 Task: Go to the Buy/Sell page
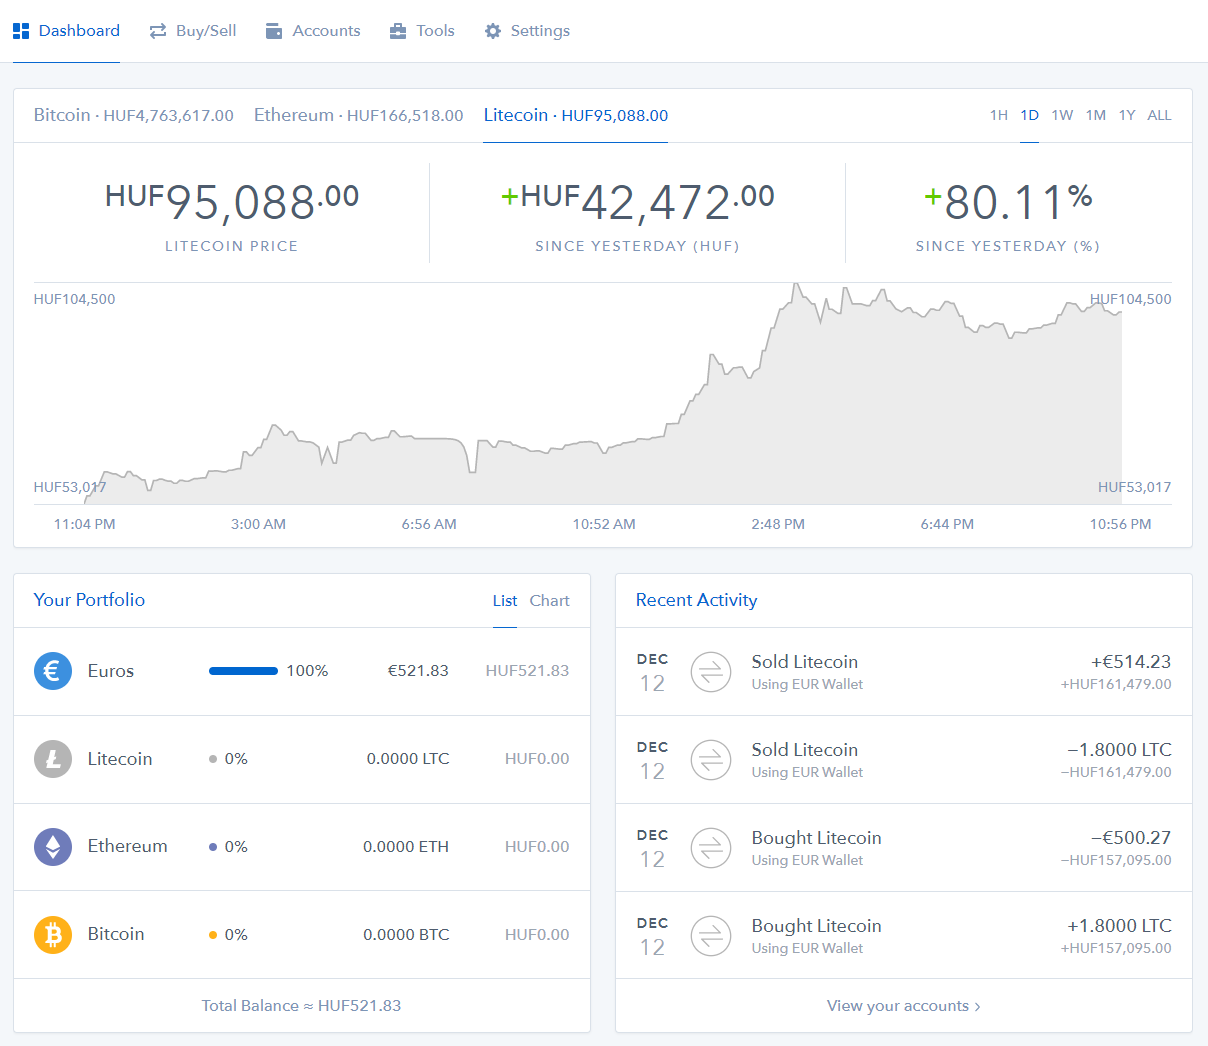[193, 31]
